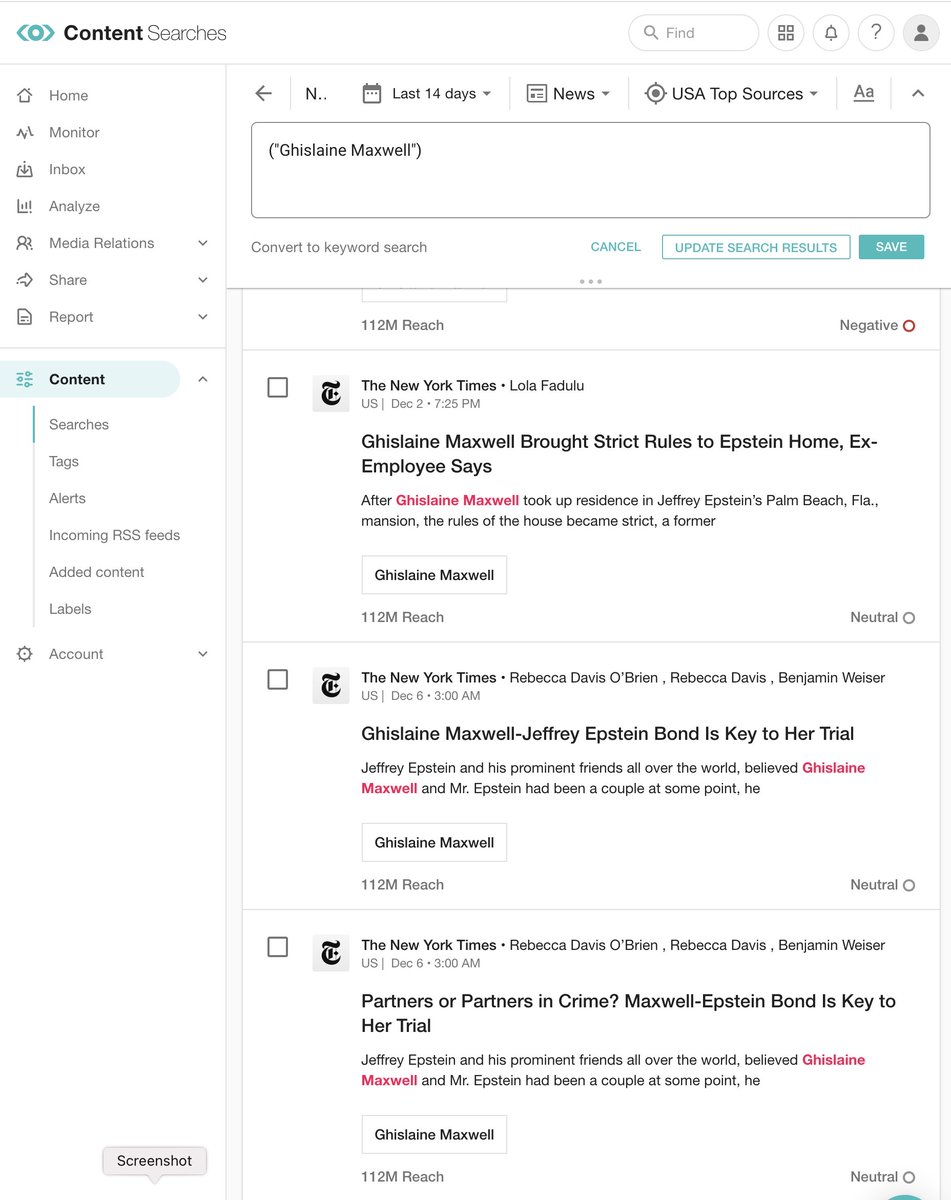Check the Bond Is Key article checkbox
This screenshot has width=951, height=1200.
[x=278, y=679]
